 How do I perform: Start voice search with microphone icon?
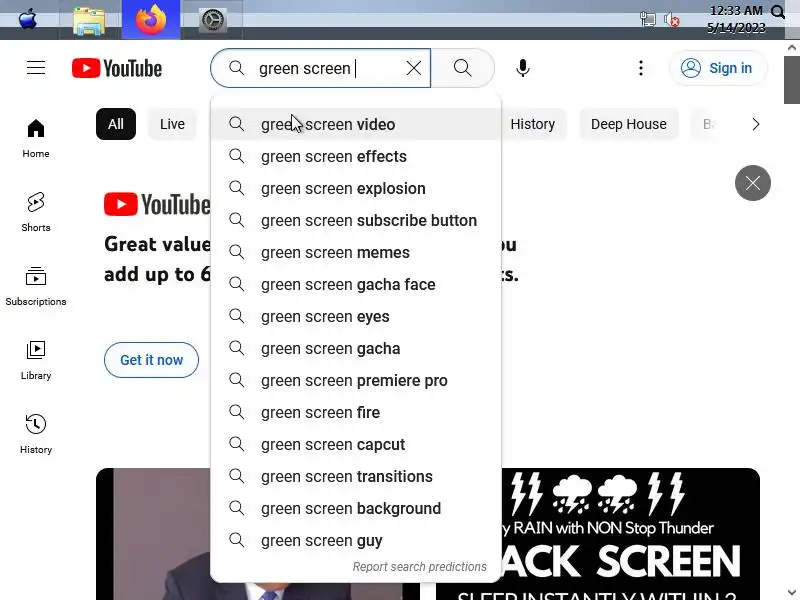[x=522, y=68]
